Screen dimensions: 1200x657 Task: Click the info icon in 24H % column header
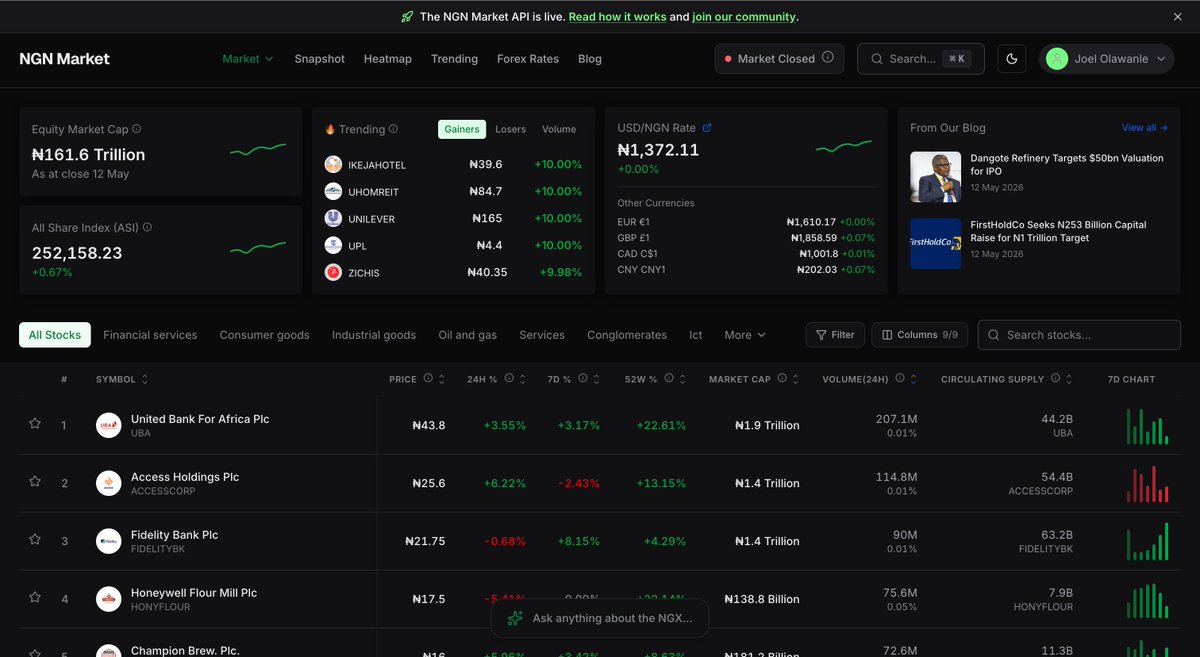[508, 379]
